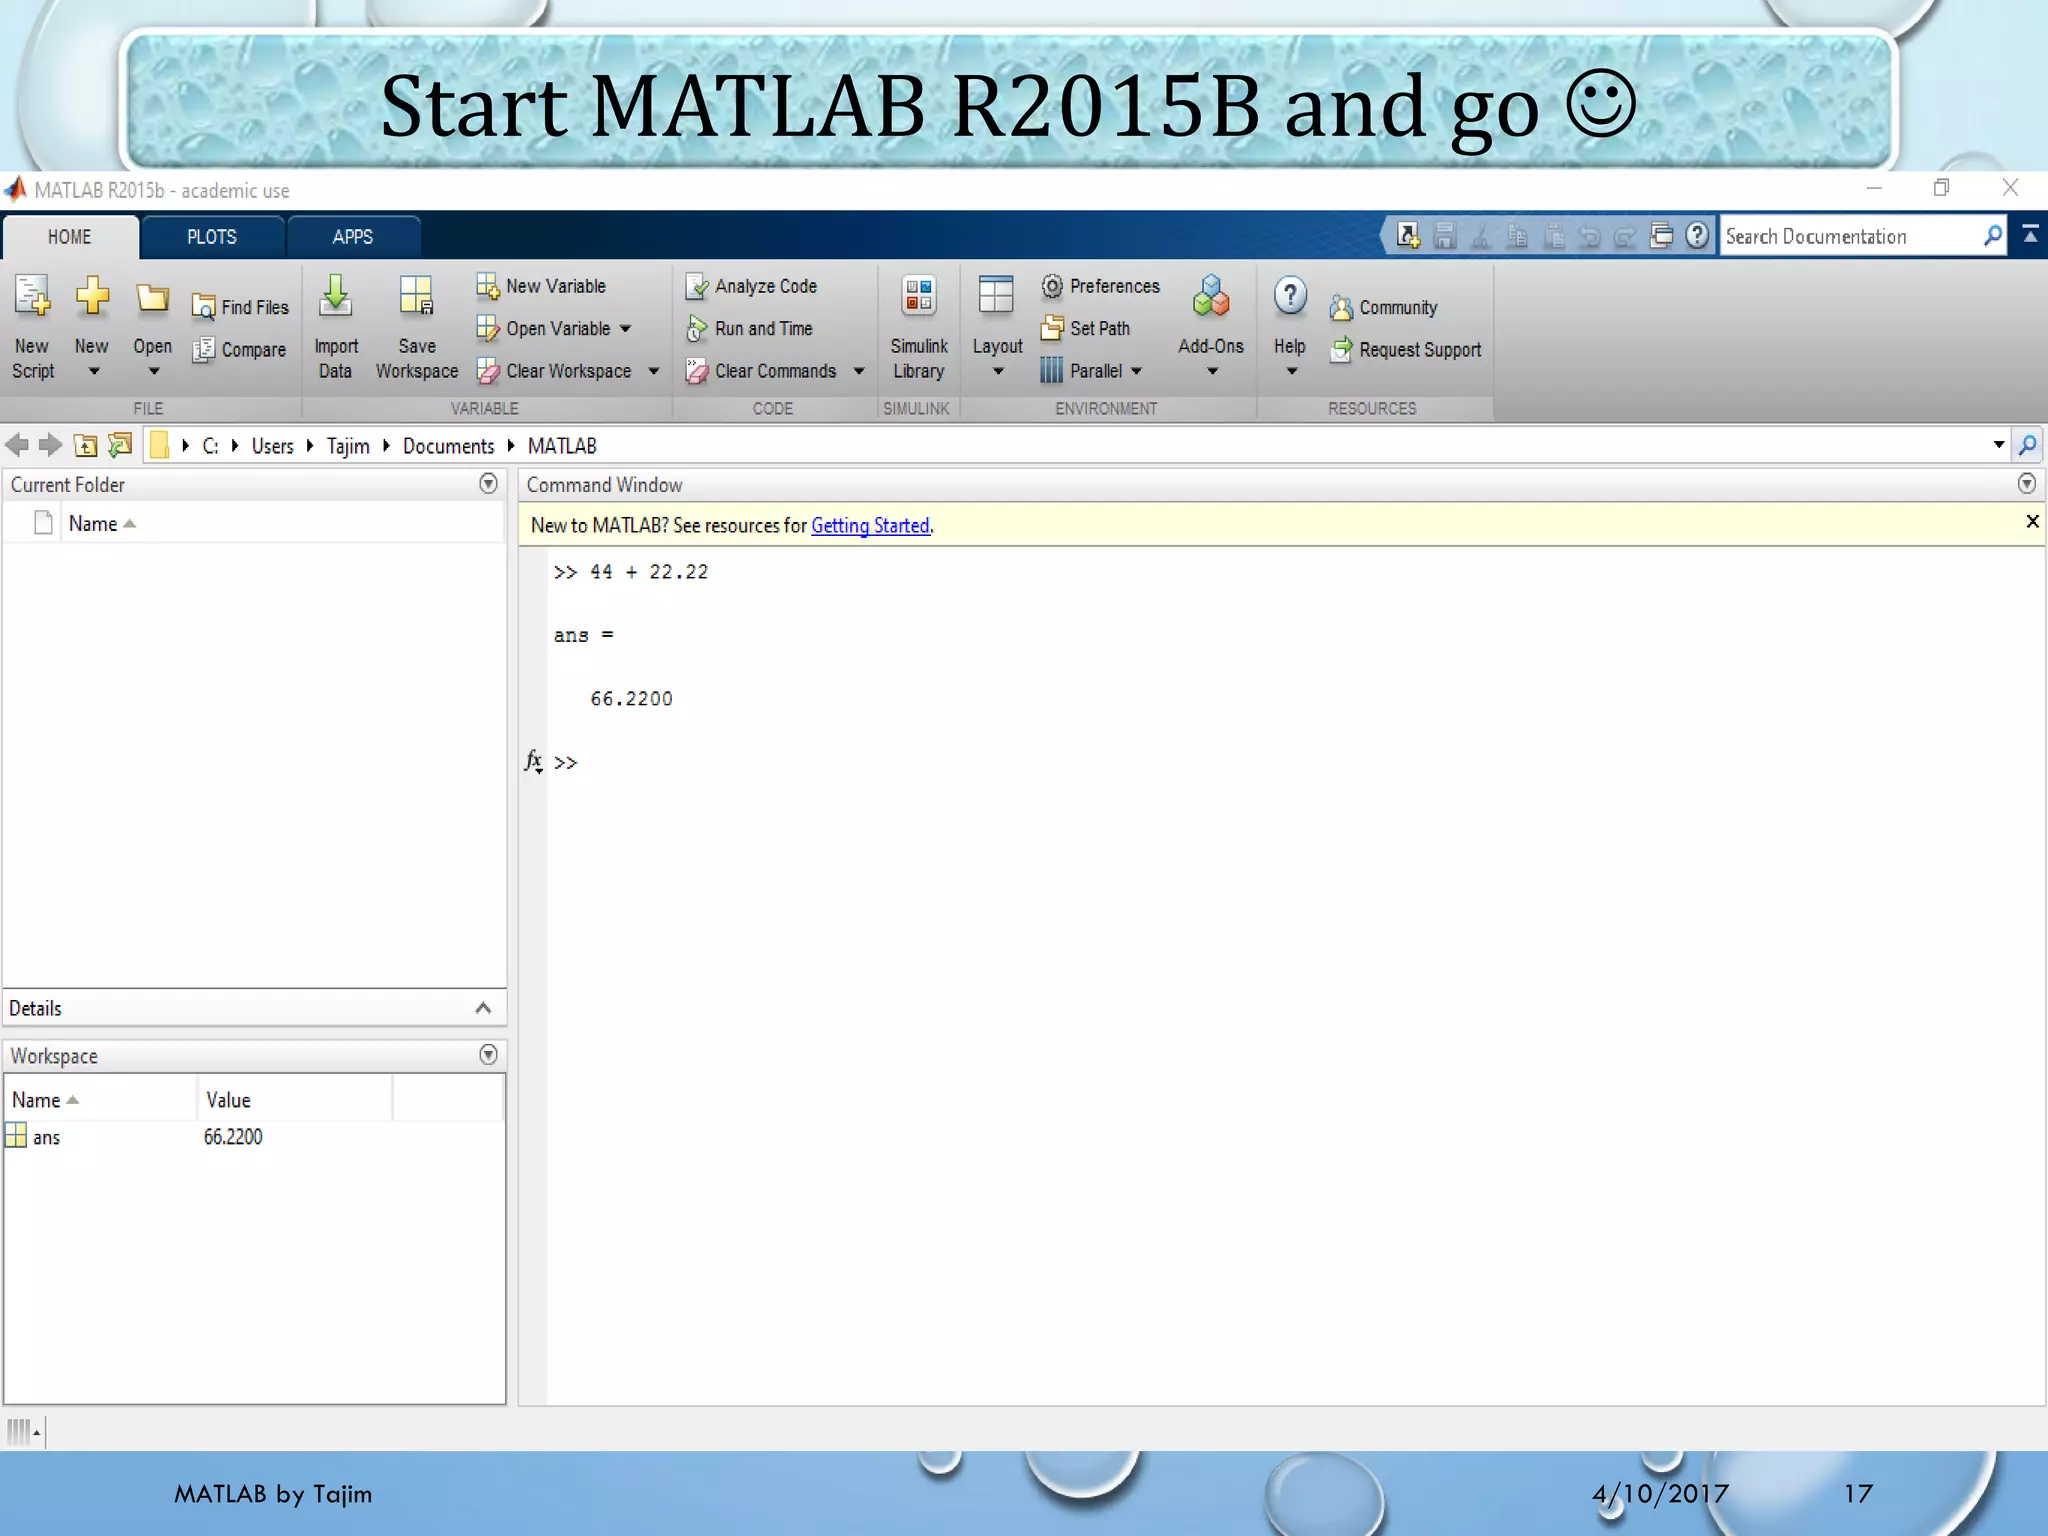Click the status bar busy indicator
The width and height of the screenshot is (2048, 1536).
point(23,1432)
